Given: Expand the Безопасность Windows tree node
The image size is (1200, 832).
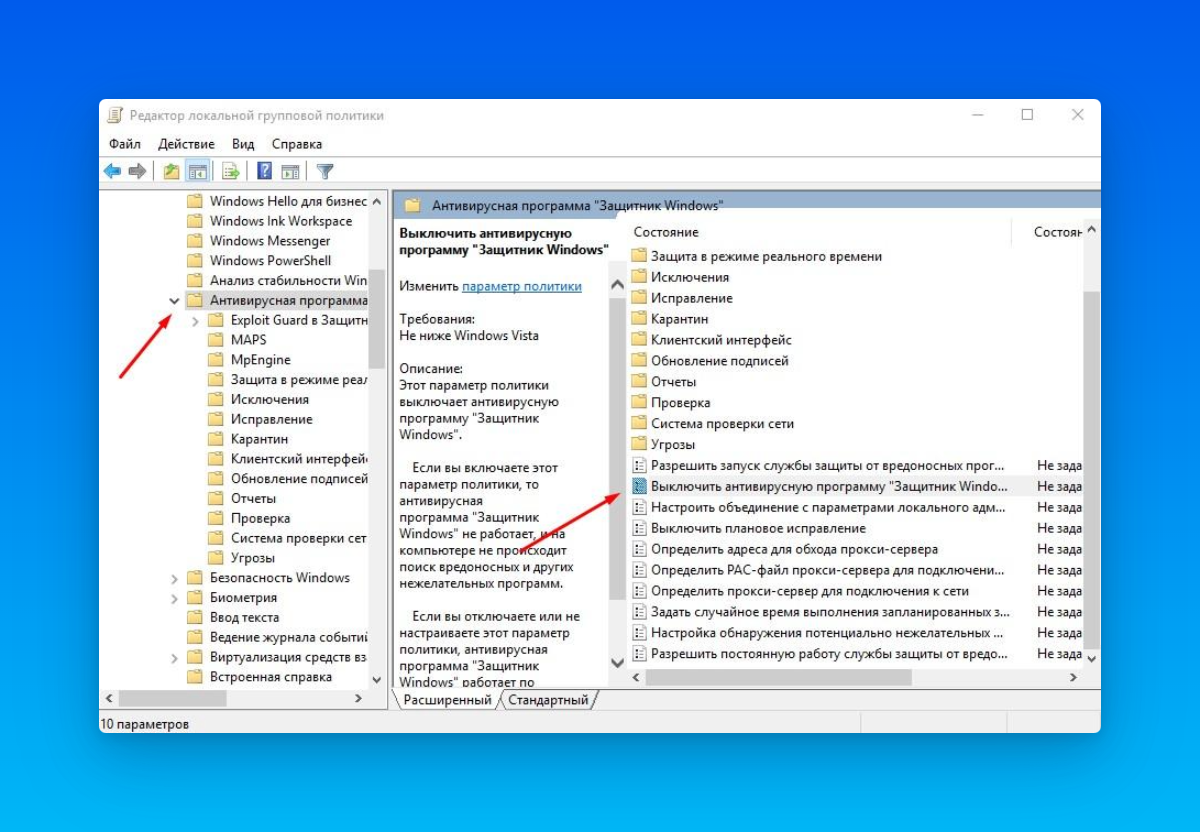Looking at the screenshot, I should tap(174, 578).
